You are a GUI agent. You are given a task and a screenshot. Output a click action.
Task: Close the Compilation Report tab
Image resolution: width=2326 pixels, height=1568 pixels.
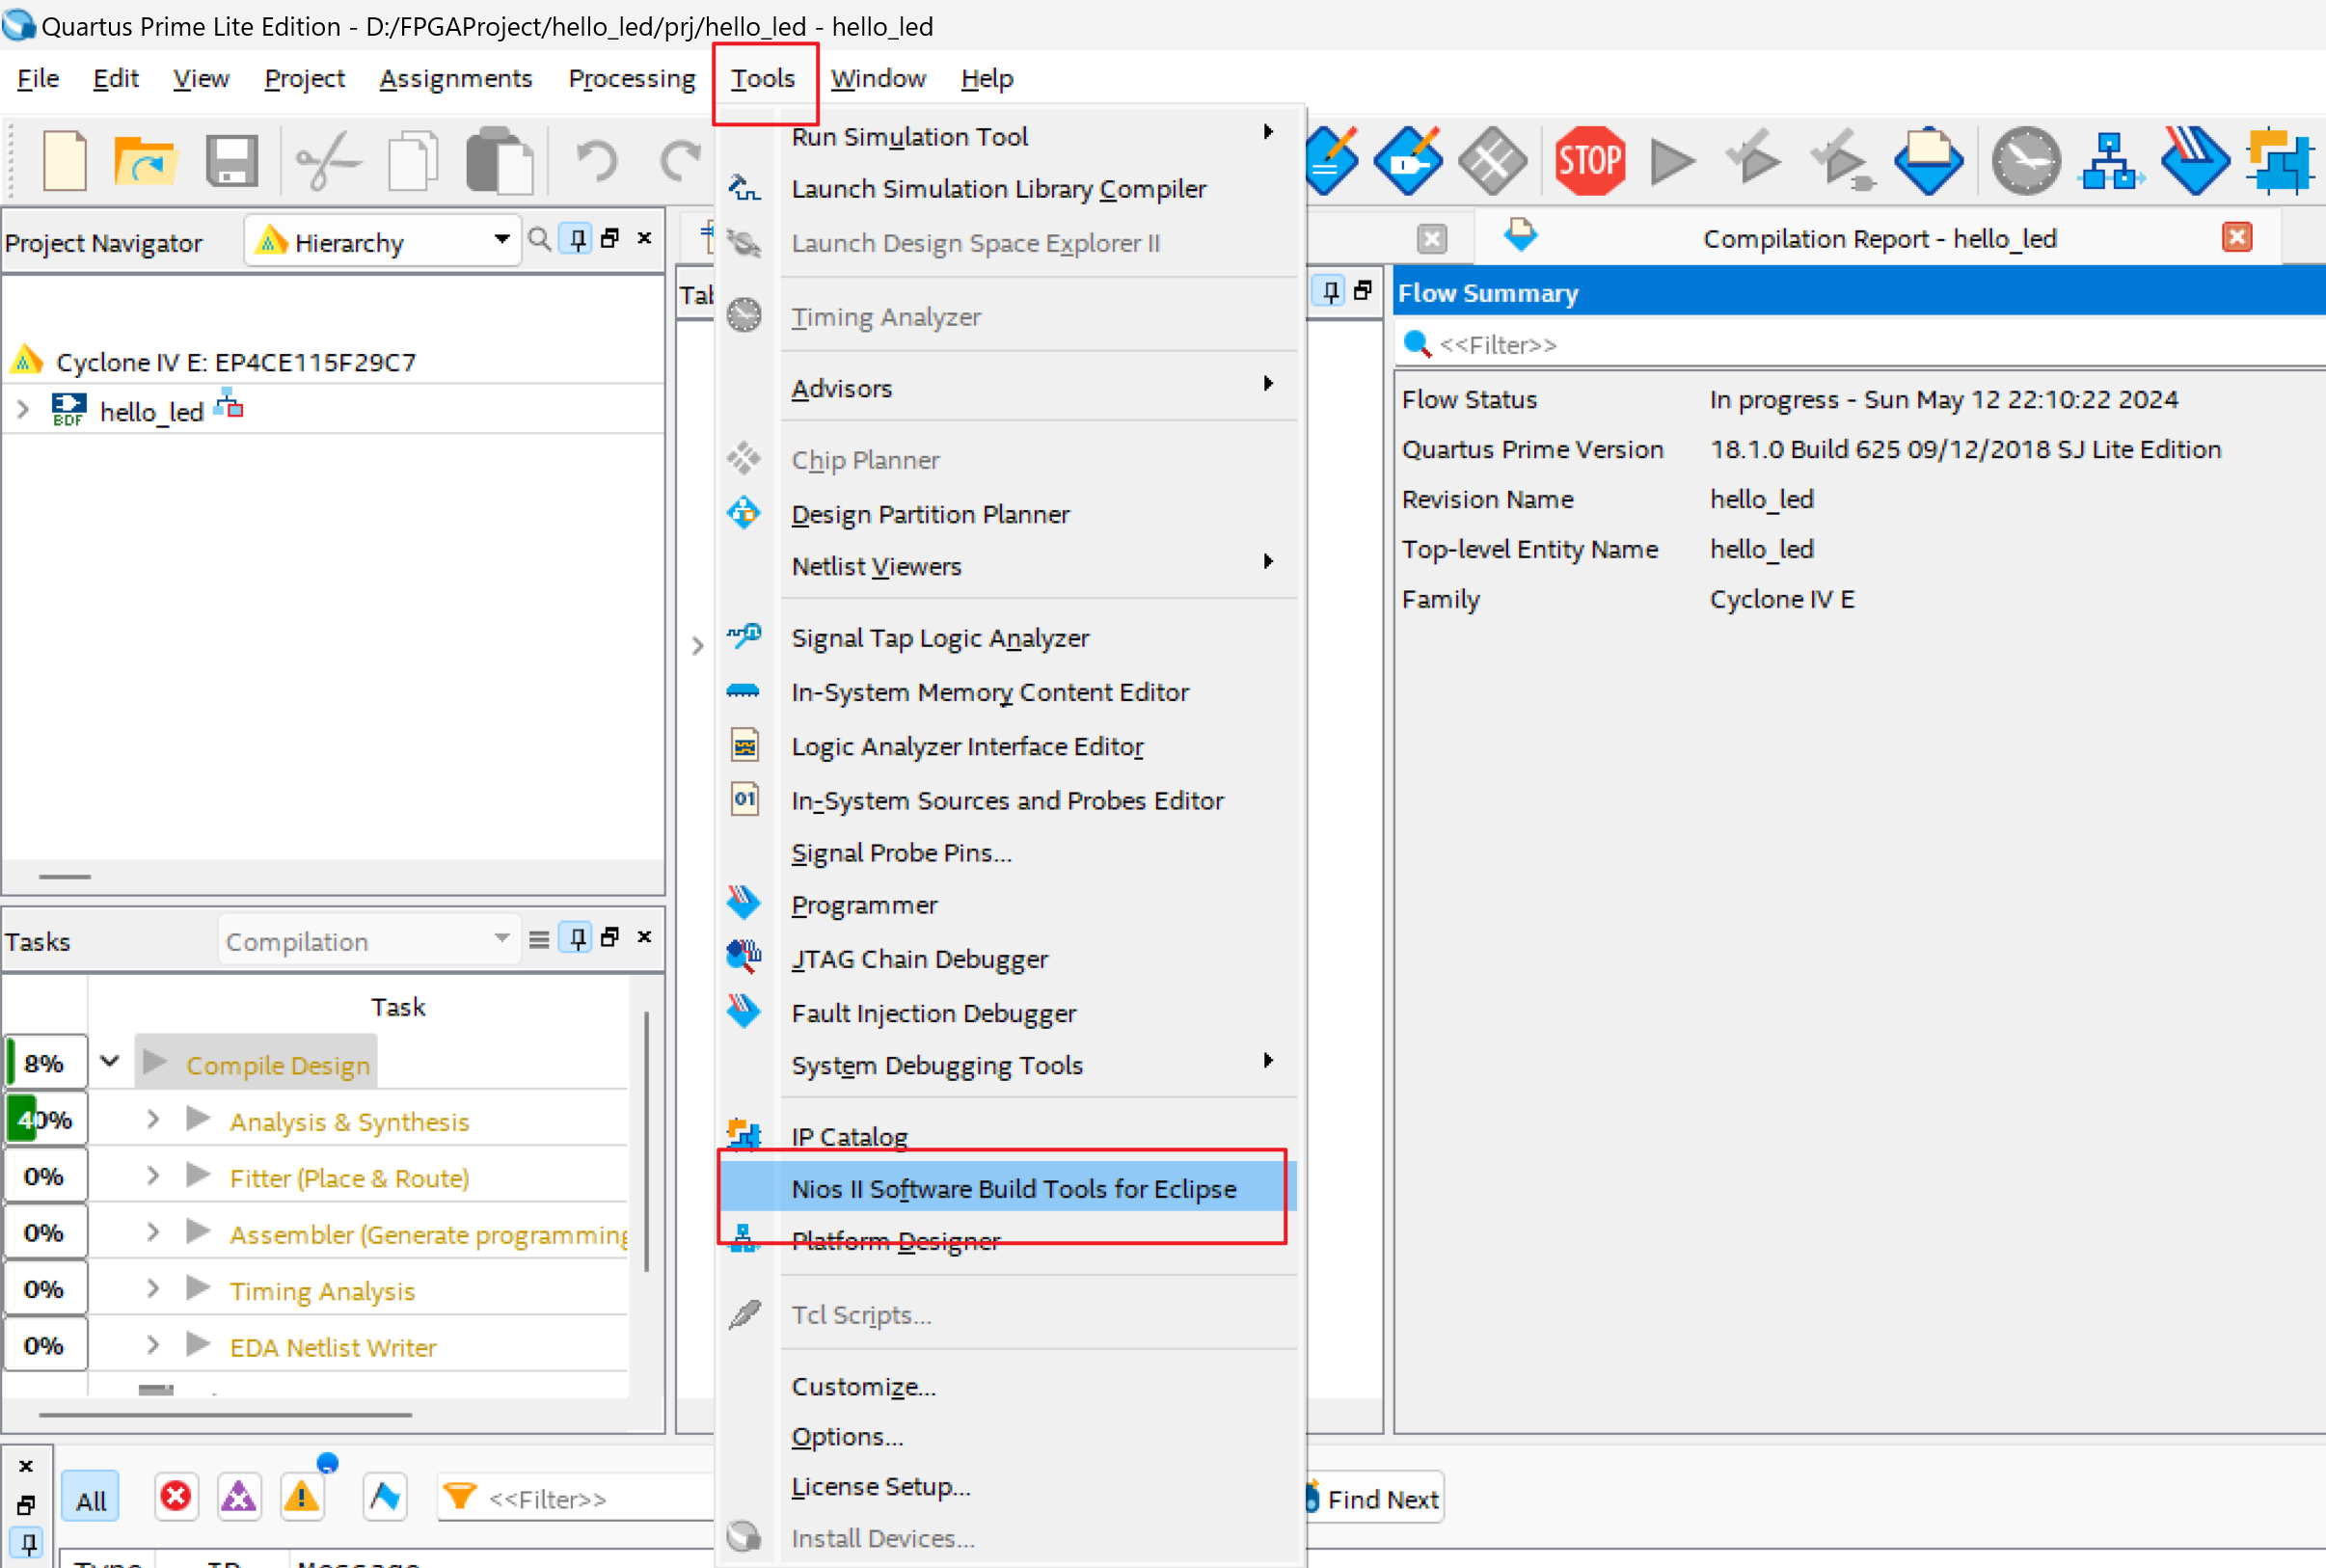pyautogui.click(x=2237, y=237)
